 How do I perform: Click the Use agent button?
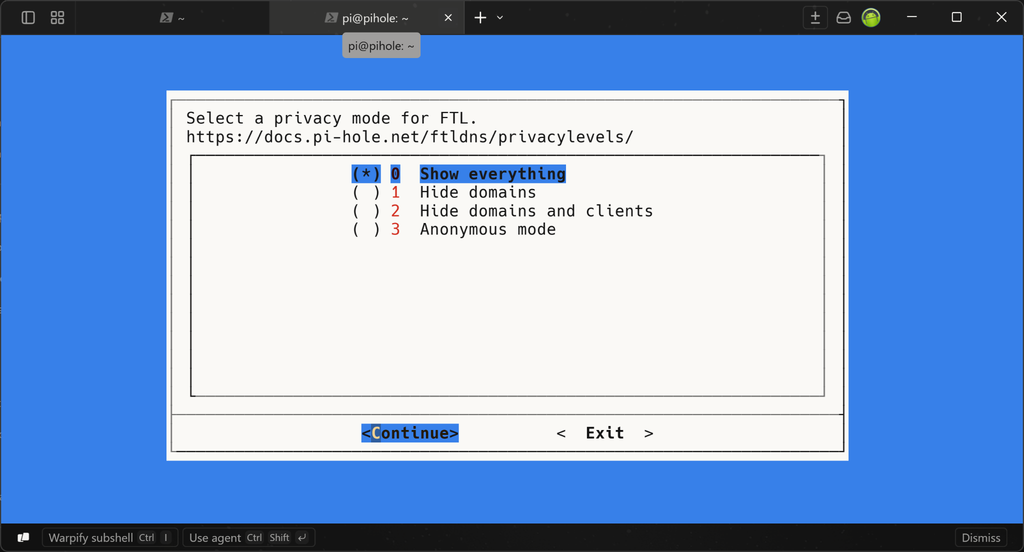pos(249,538)
